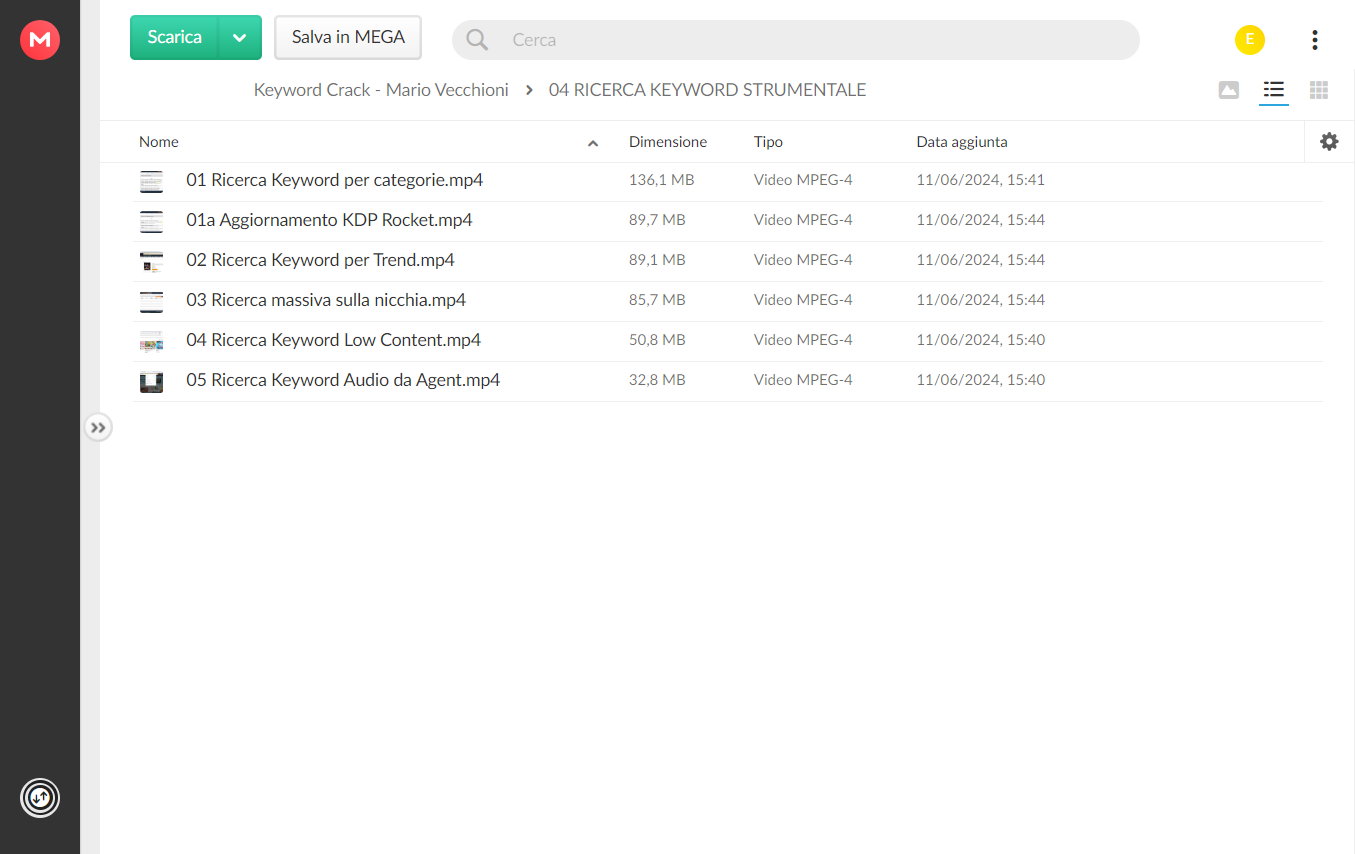
Task: Open column settings gear icon
Action: [1329, 142]
